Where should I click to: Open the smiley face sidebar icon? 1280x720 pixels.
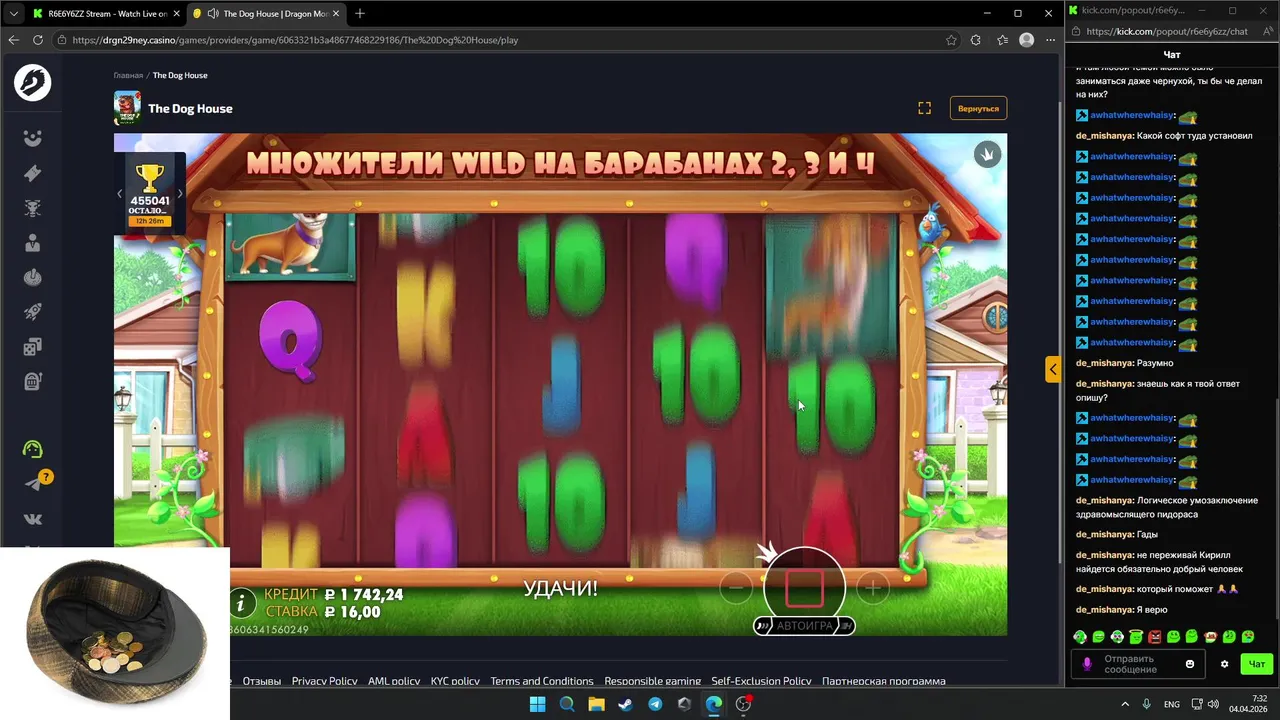(x=33, y=138)
